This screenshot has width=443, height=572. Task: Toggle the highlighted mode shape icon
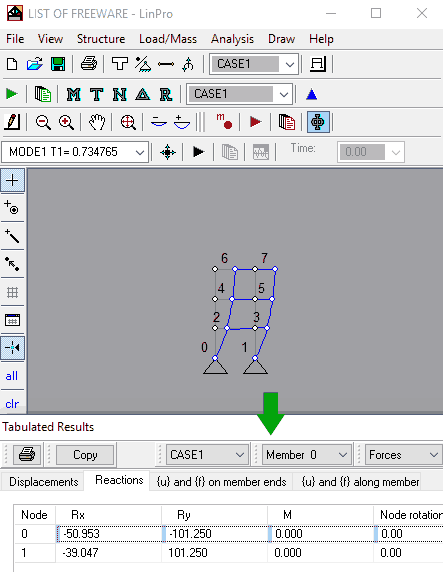(318, 122)
